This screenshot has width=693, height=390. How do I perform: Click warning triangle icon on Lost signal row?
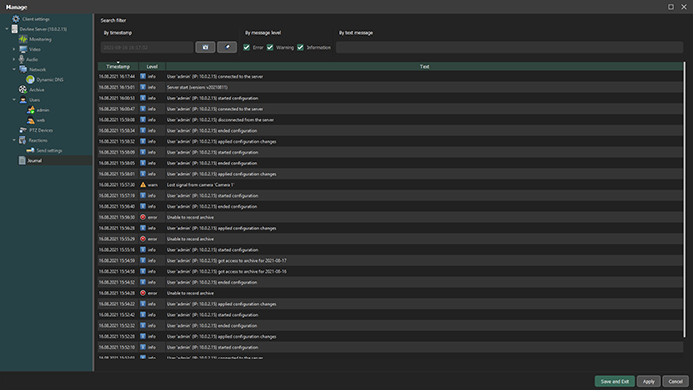pos(143,185)
